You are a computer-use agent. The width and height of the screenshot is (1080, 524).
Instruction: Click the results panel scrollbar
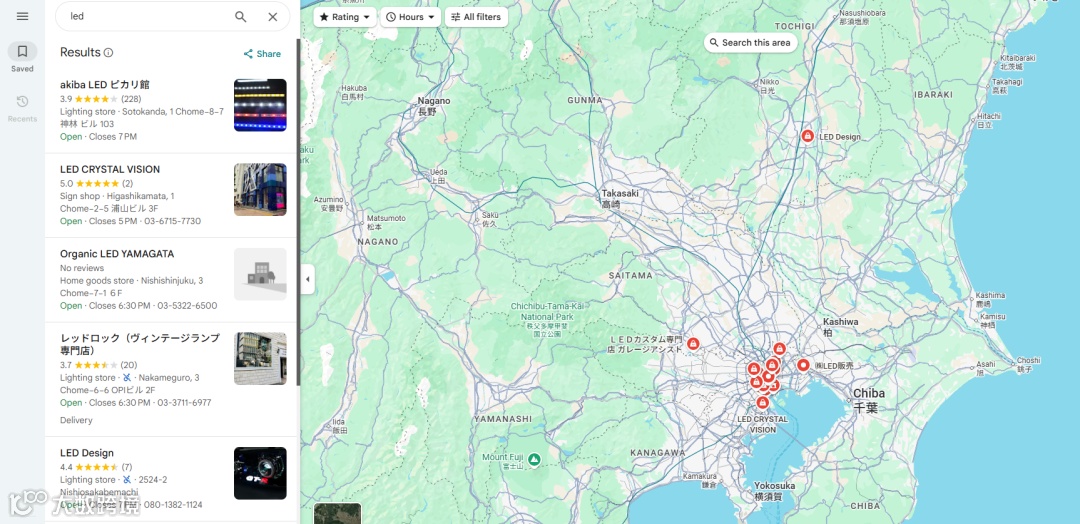point(298,212)
